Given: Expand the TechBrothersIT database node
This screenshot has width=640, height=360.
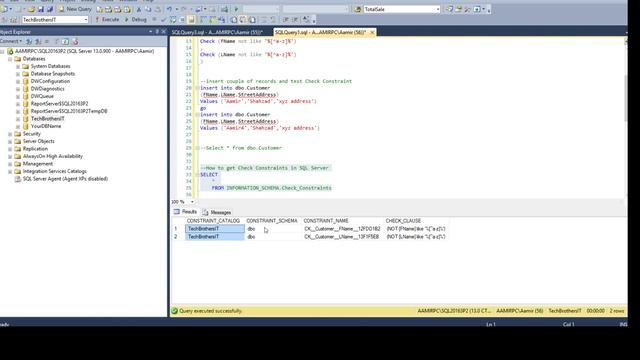Looking at the screenshot, I should coord(18,119).
